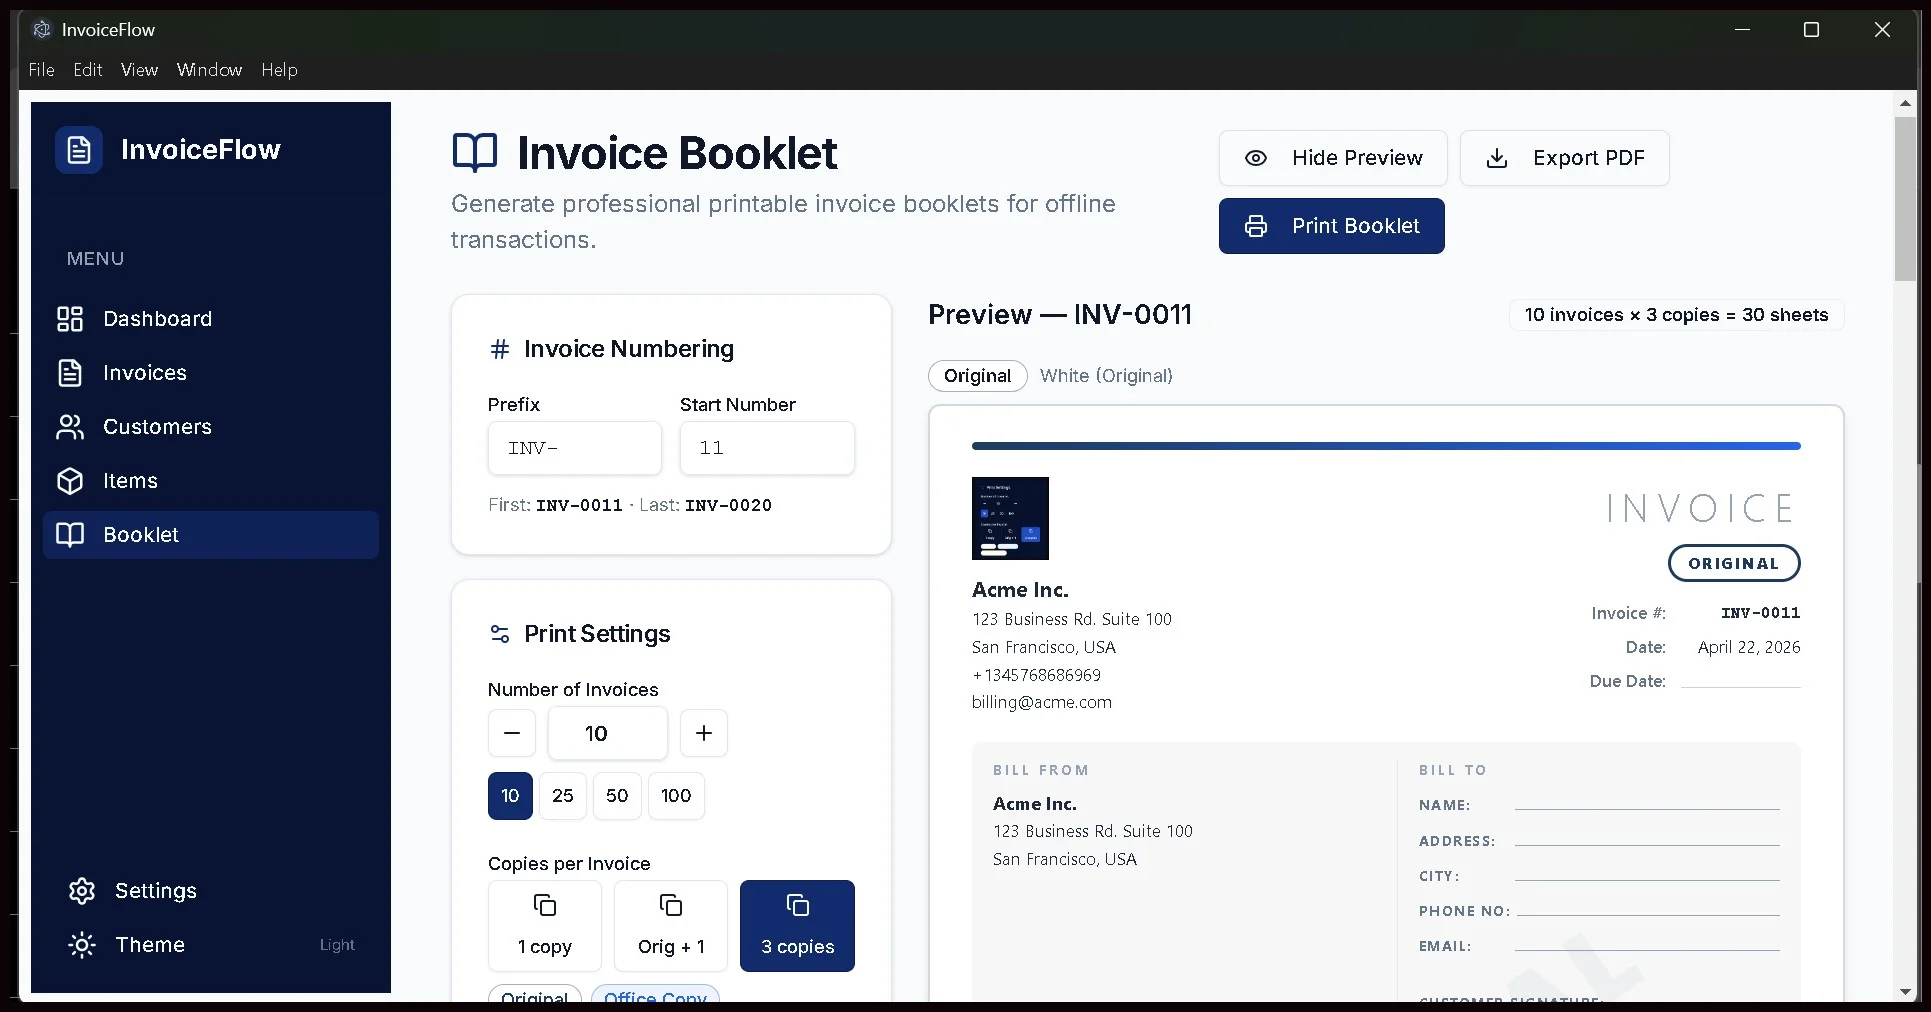Choose the "Orig + 1" copies option
The width and height of the screenshot is (1931, 1012).
click(x=670, y=925)
